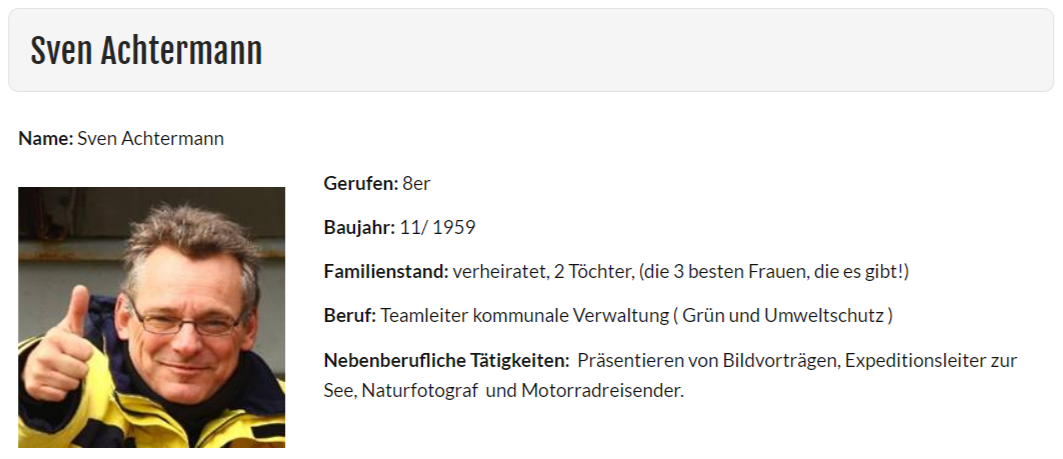The height and width of the screenshot is (459, 1063).
Task: Click empty area of the gray header panel
Action: (658, 50)
